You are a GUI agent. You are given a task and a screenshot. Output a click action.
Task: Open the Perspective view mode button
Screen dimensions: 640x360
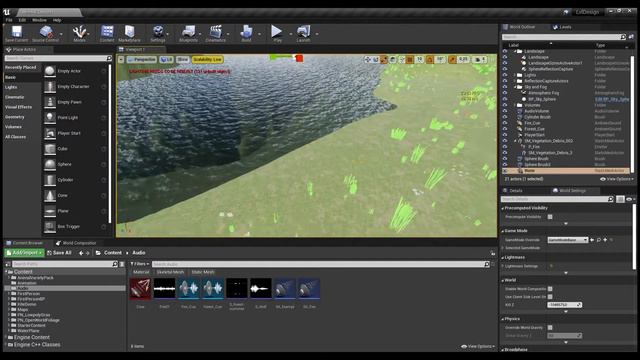pyautogui.click(x=142, y=60)
